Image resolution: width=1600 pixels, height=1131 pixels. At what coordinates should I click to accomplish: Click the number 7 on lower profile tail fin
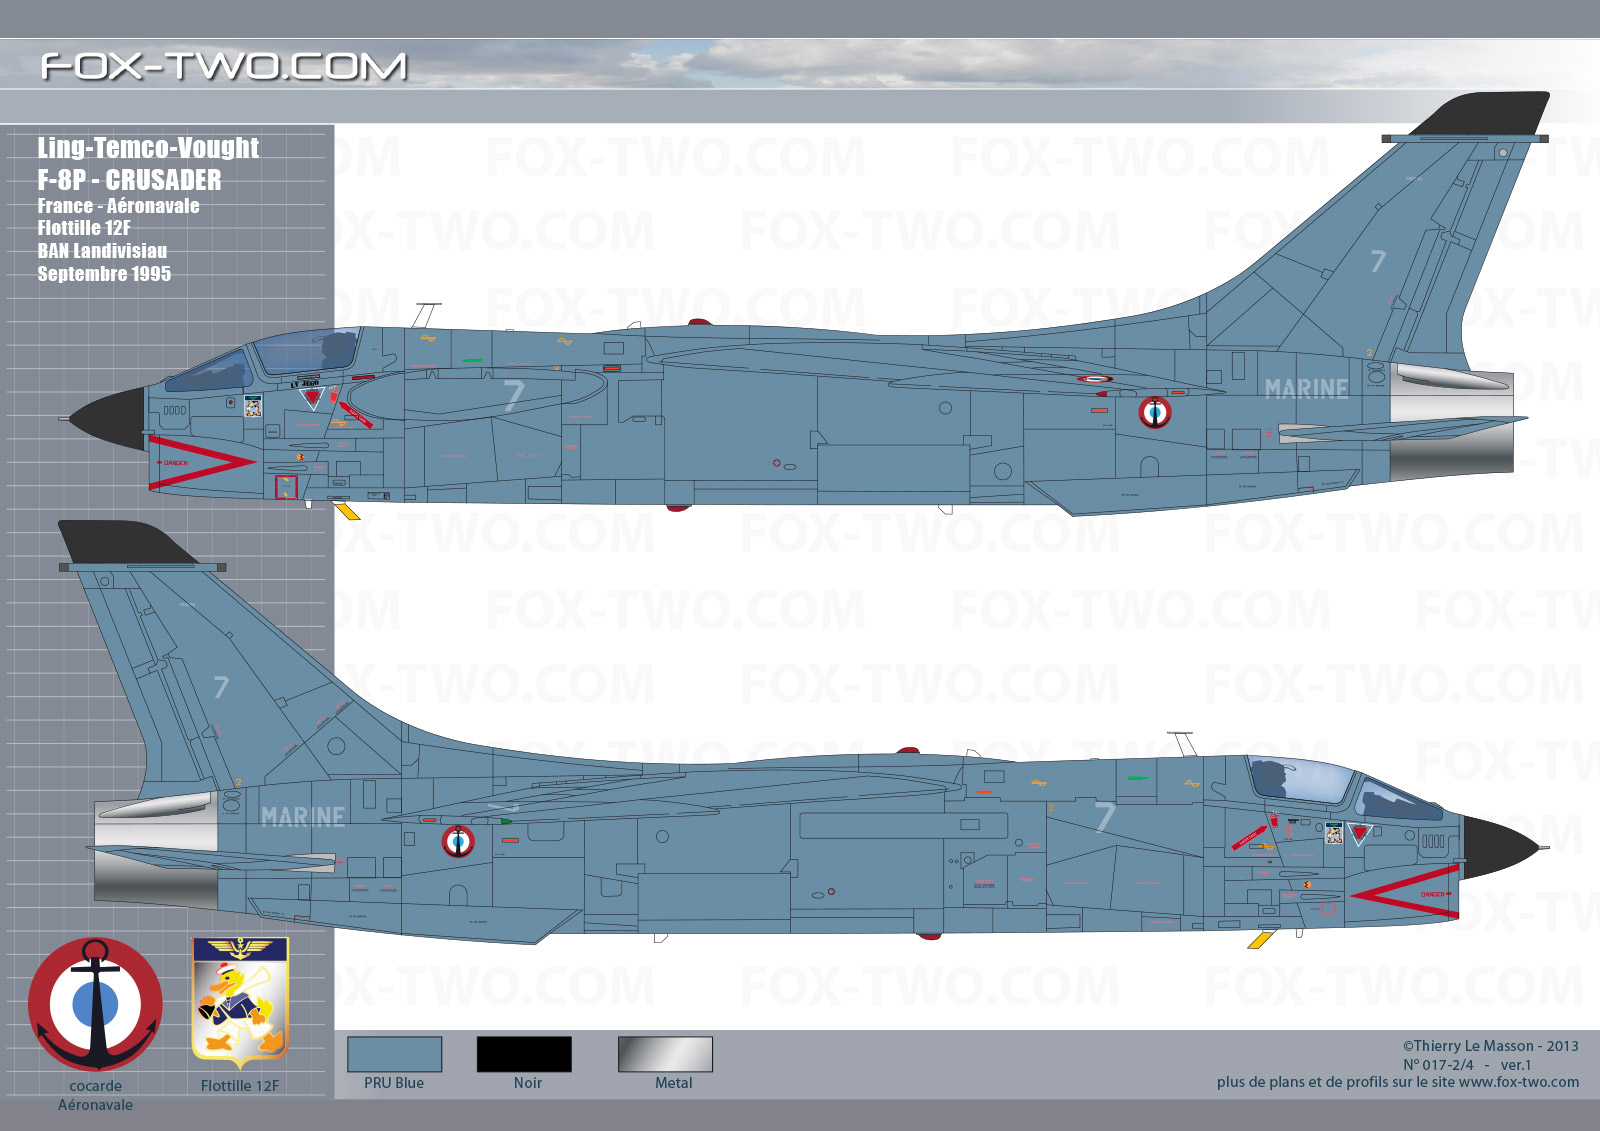coord(221,687)
